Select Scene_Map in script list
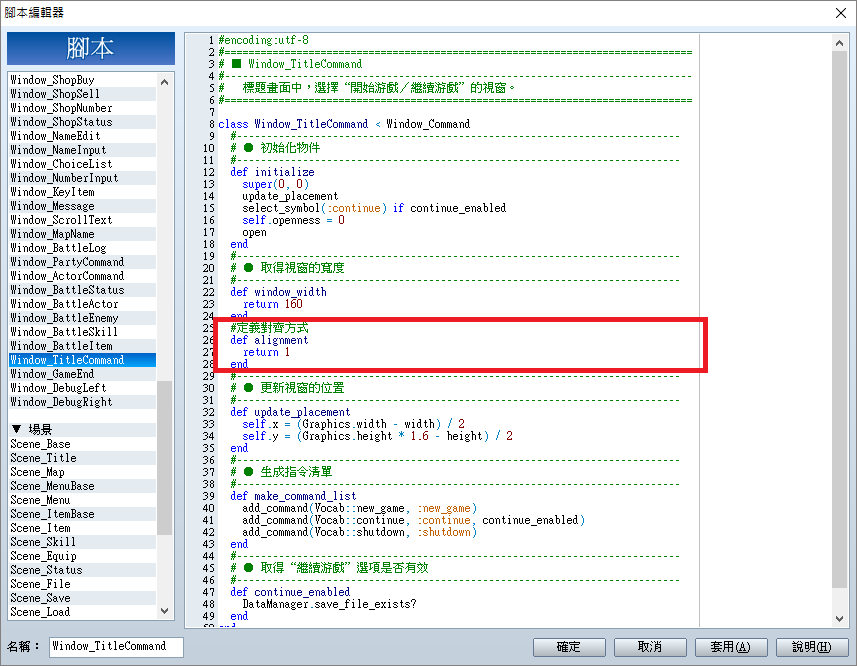 click(83, 472)
